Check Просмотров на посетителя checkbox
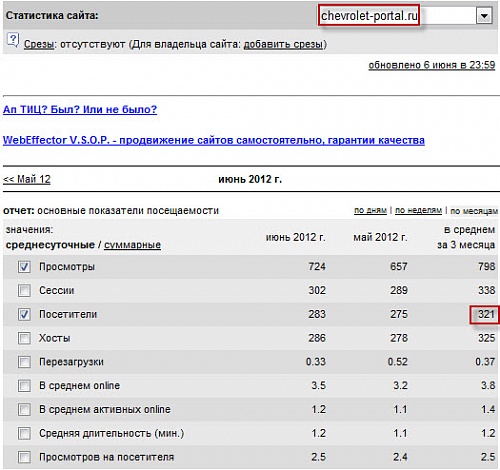The width and height of the screenshot is (500, 470). tap(24, 457)
